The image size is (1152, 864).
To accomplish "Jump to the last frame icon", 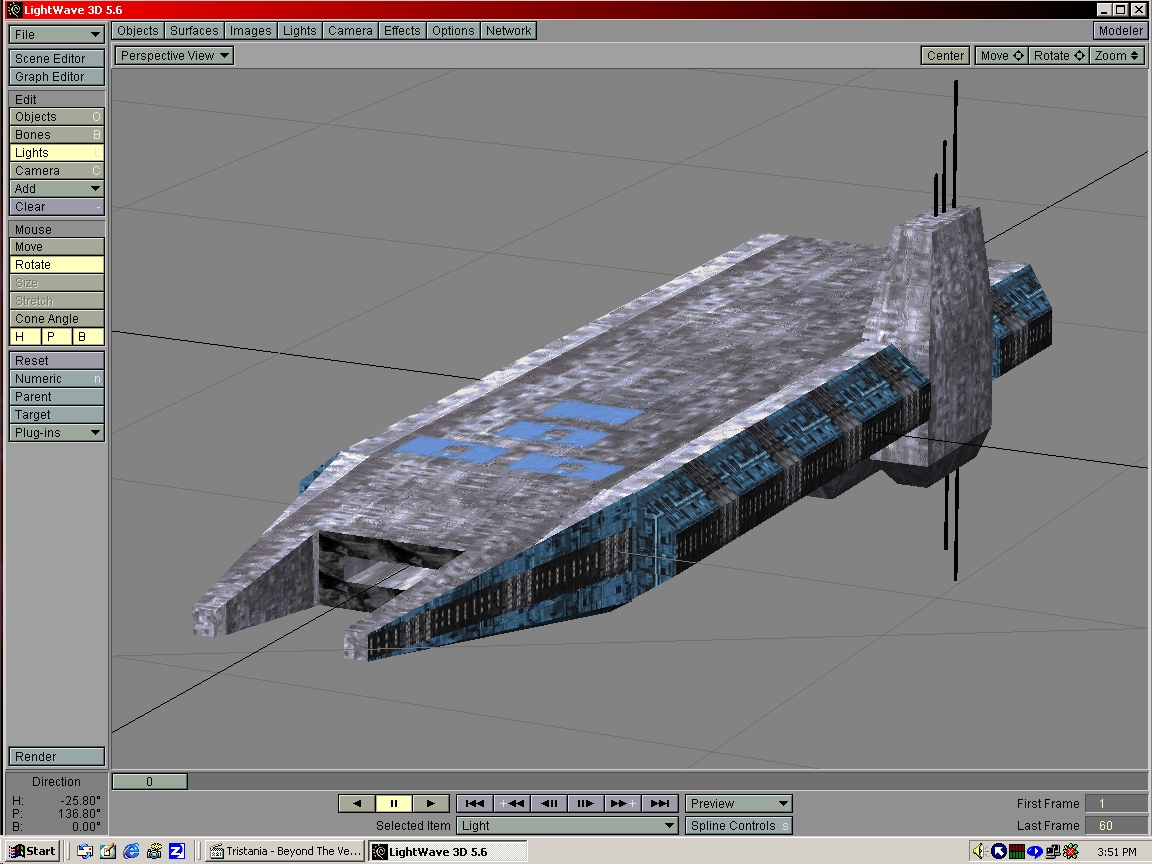I will point(660,803).
